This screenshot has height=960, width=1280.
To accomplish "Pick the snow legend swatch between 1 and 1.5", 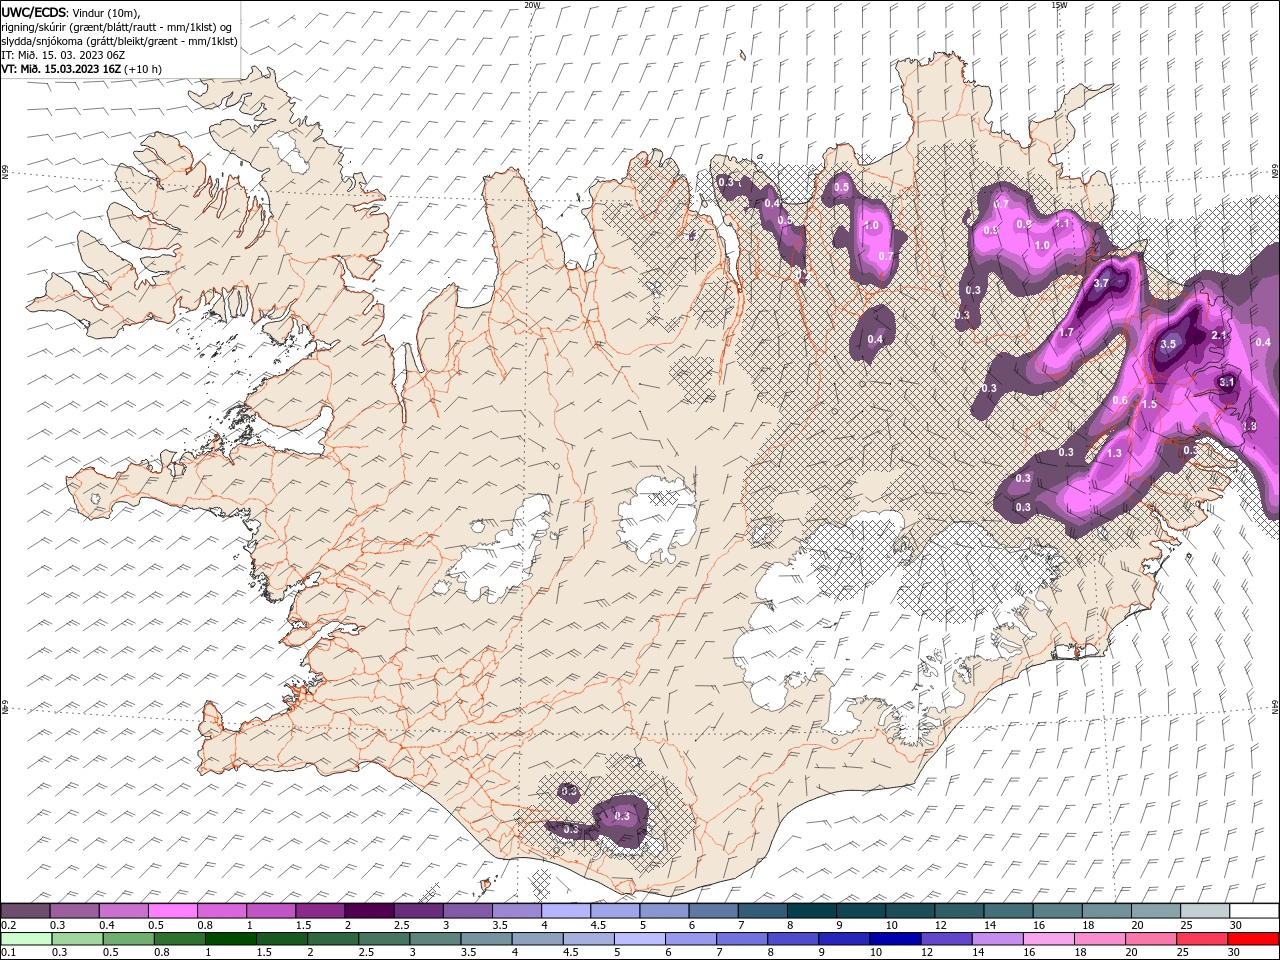I will (270, 911).
